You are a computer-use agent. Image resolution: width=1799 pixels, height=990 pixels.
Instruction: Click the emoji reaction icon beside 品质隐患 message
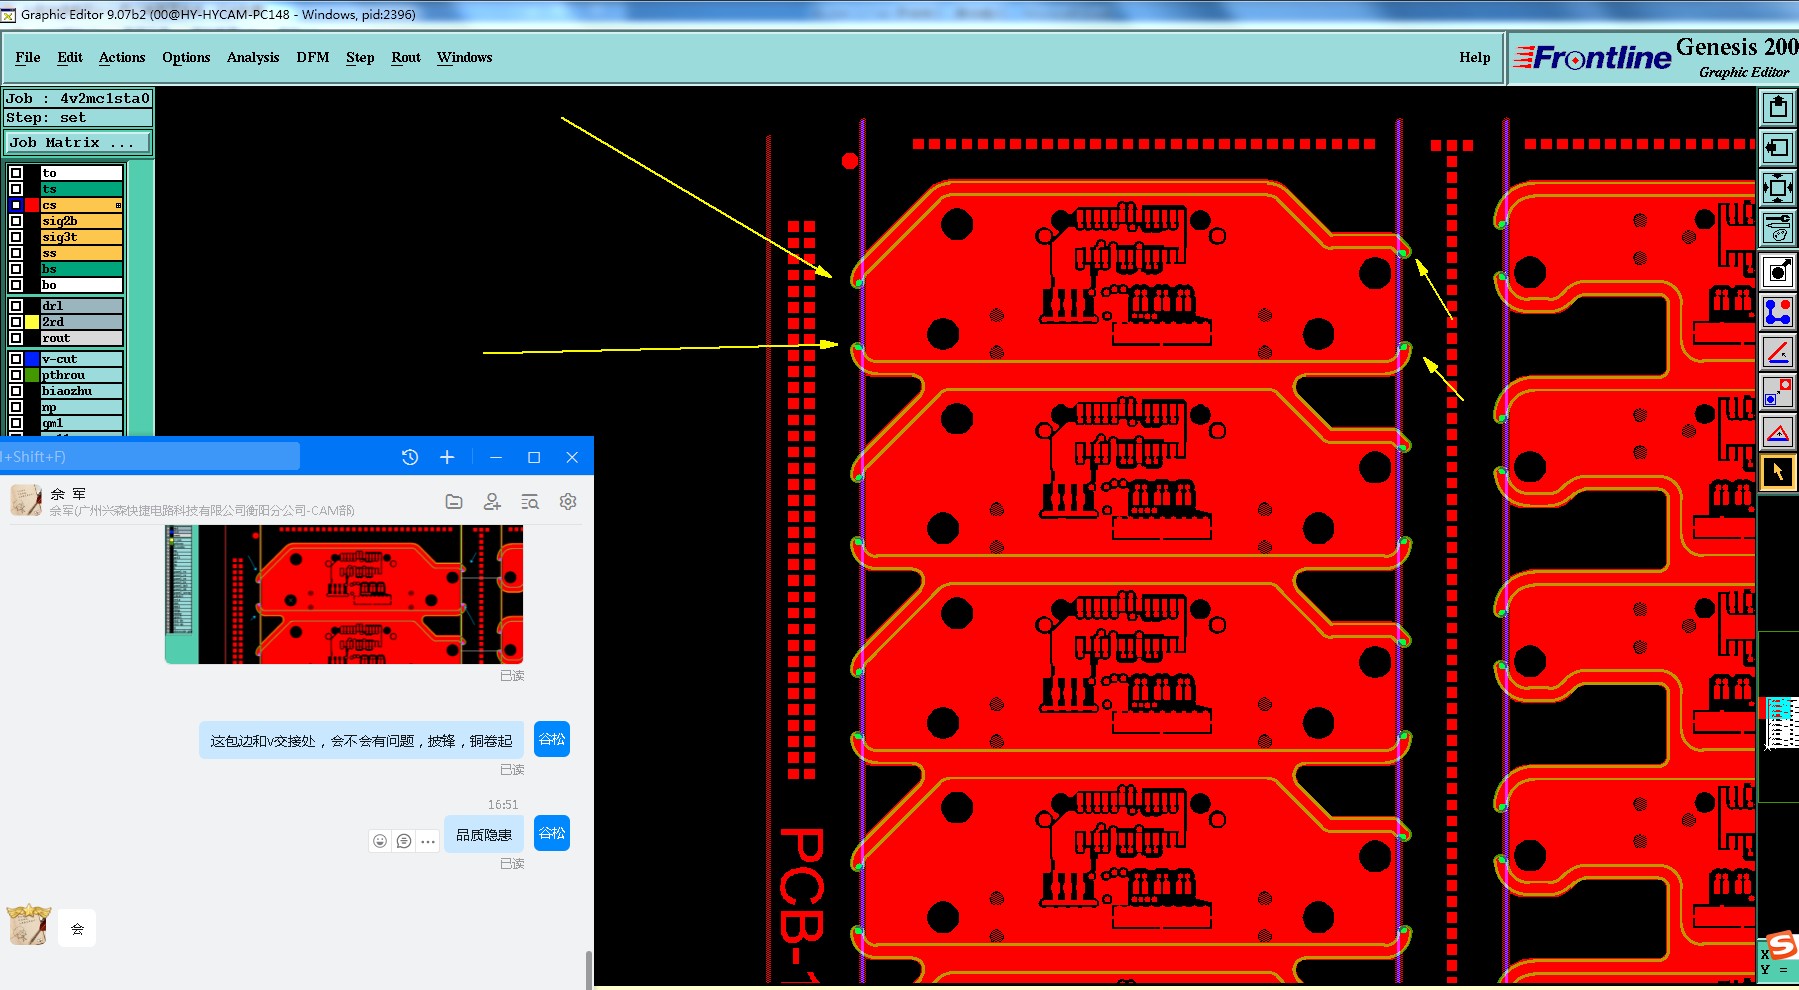[380, 841]
